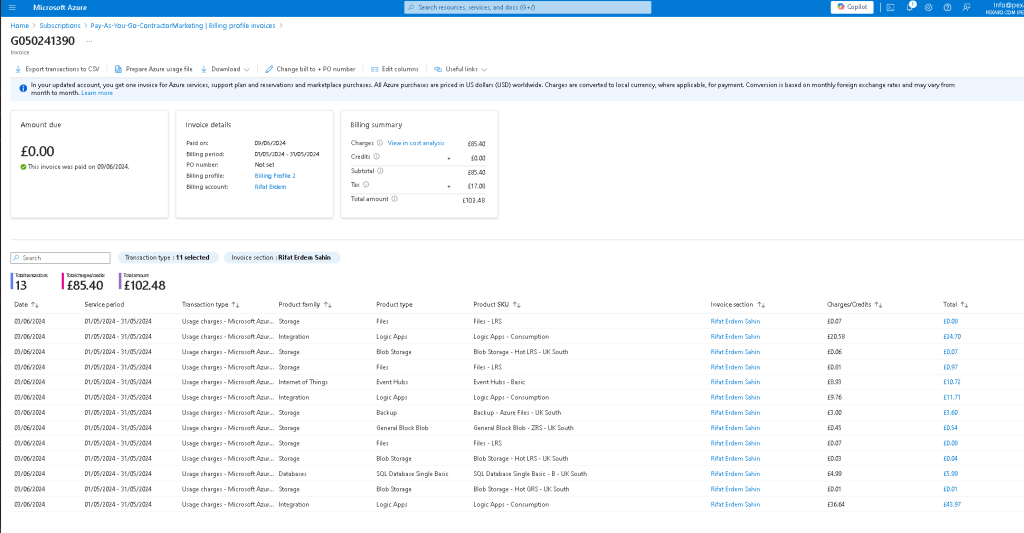1024x533 pixels.
Task: Sort by the Product family column
Action: point(305,304)
